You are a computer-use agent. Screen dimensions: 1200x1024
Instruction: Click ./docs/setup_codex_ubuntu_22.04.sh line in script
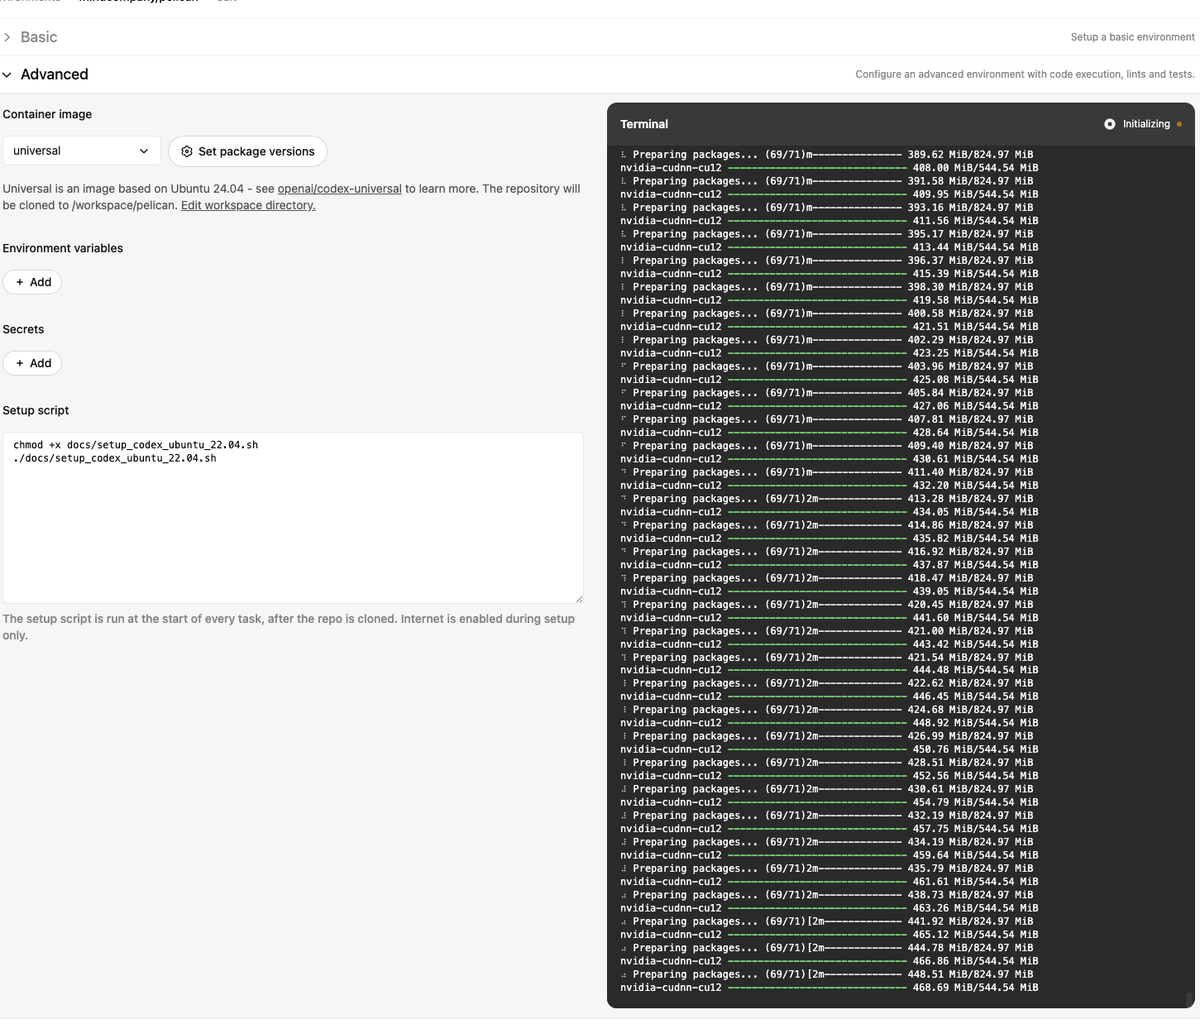point(115,458)
